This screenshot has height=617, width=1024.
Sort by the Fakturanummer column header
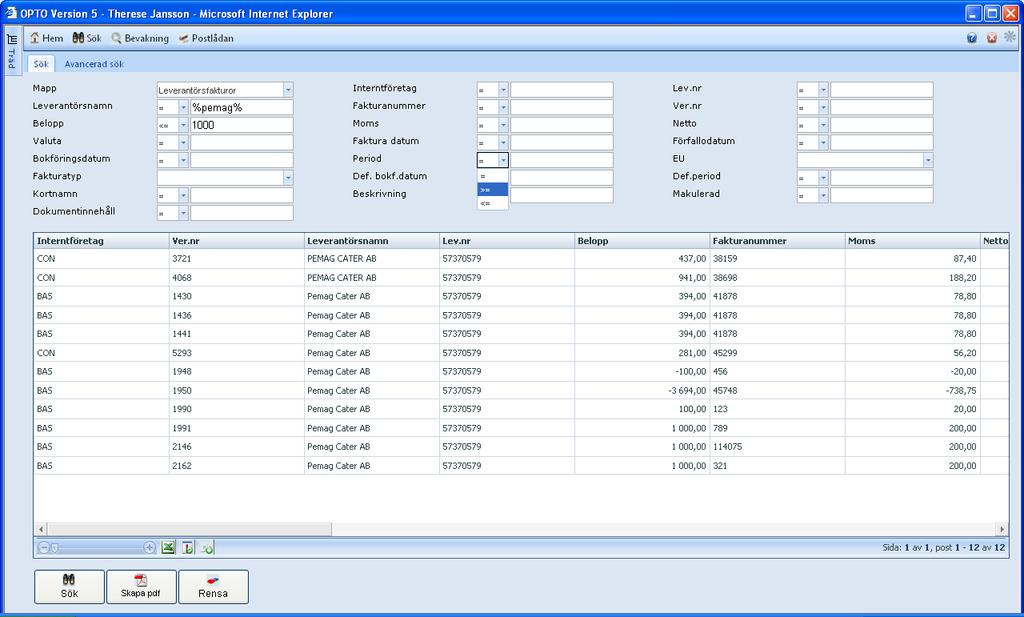coord(777,241)
